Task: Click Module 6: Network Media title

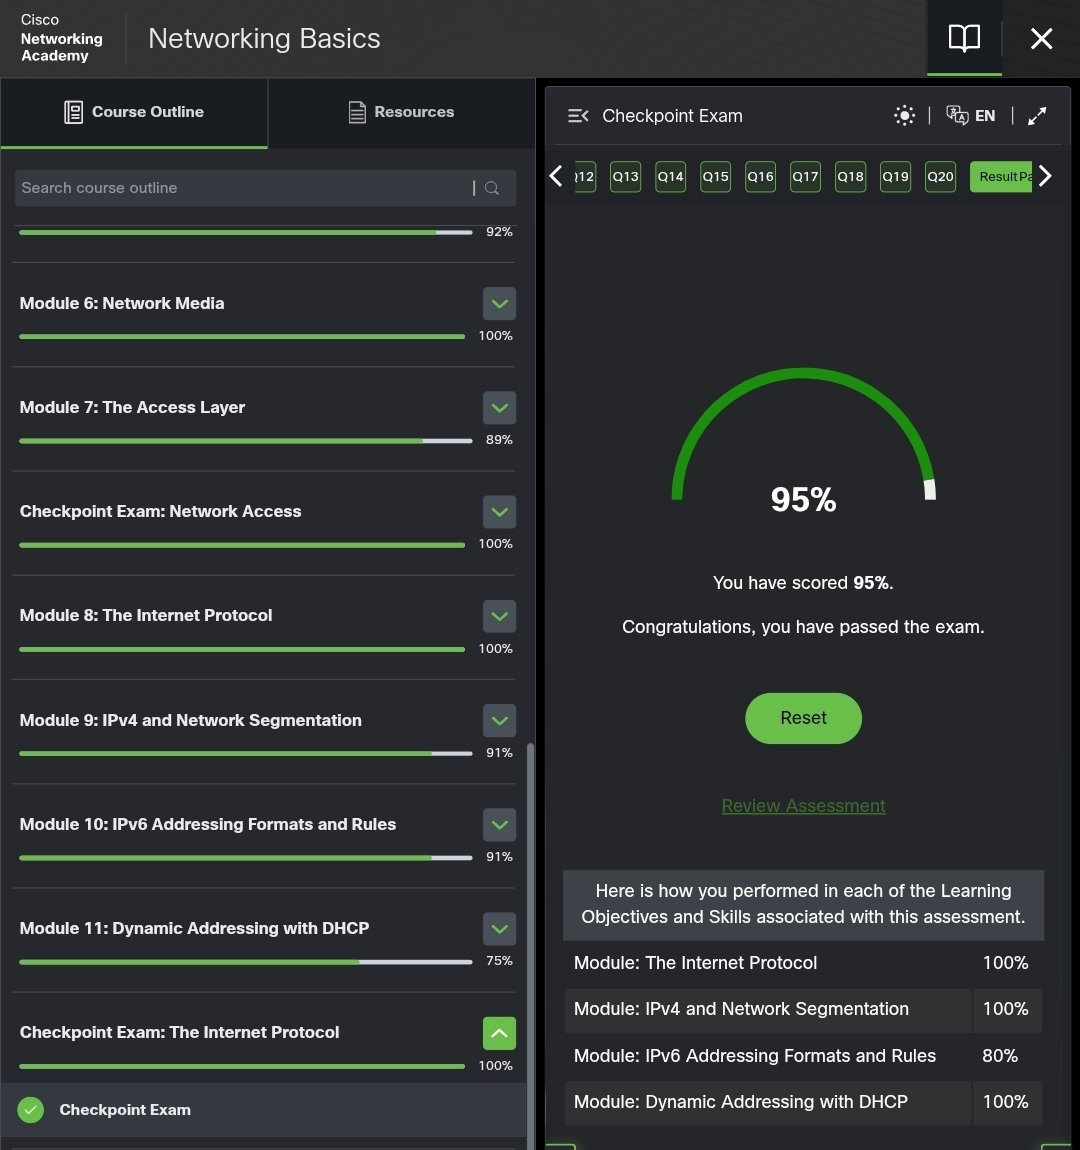Action: (122, 304)
